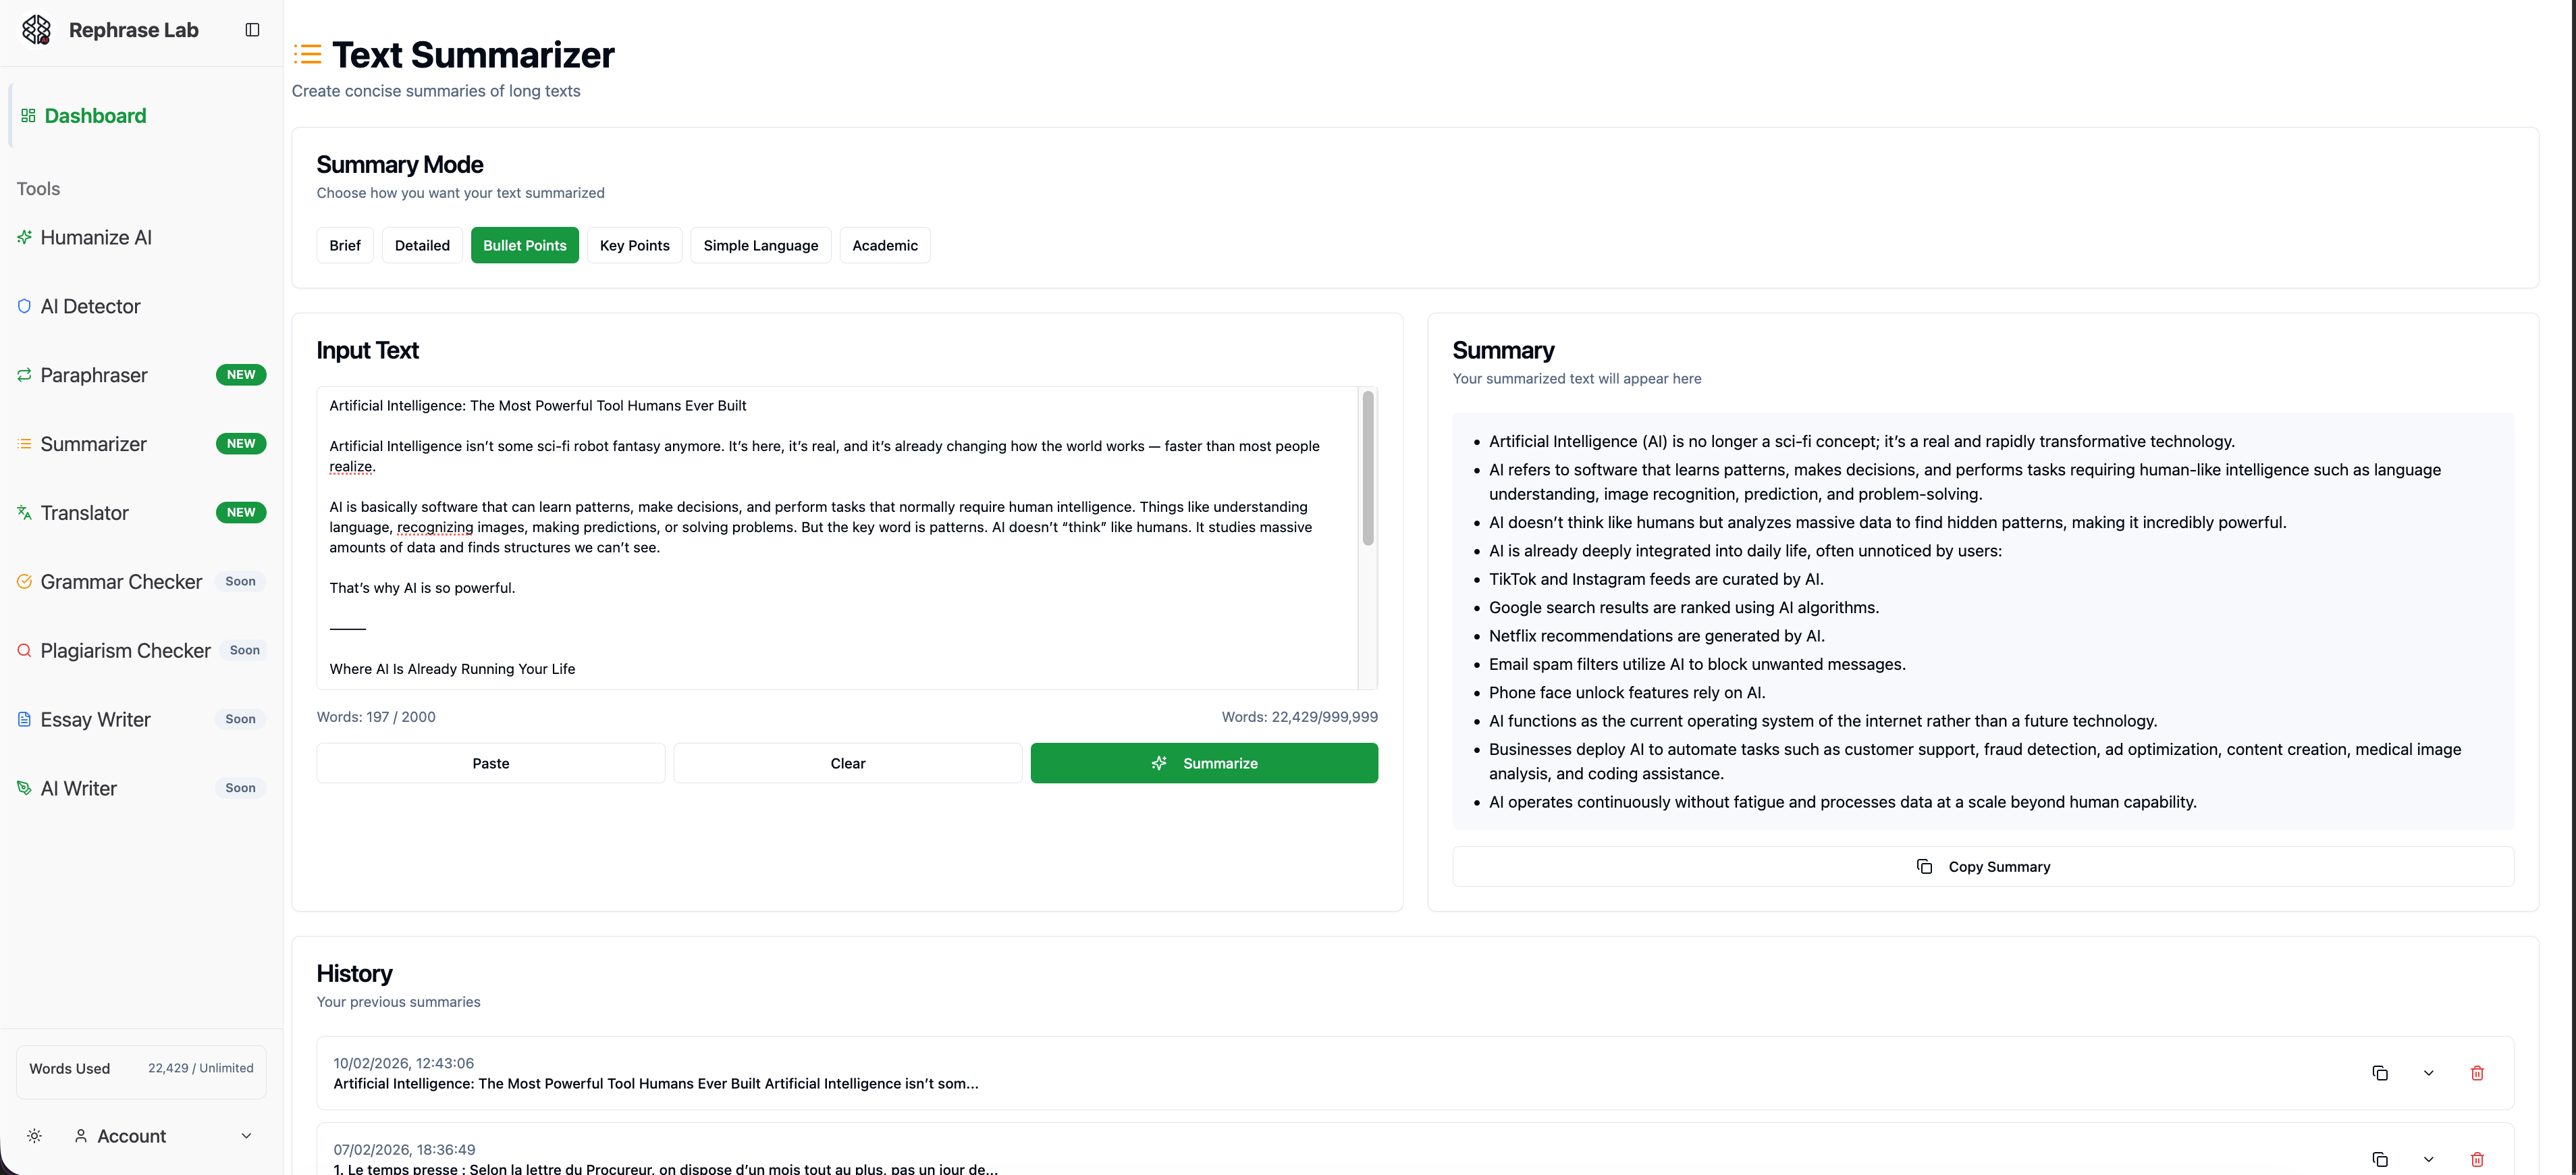Delete the 07/02/2026 history entry
This screenshot has height=1175, width=2576.
coord(2477,1158)
